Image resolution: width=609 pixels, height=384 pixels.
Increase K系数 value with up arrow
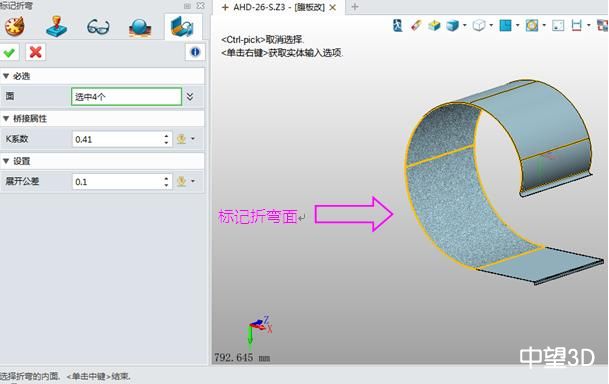pos(166,136)
